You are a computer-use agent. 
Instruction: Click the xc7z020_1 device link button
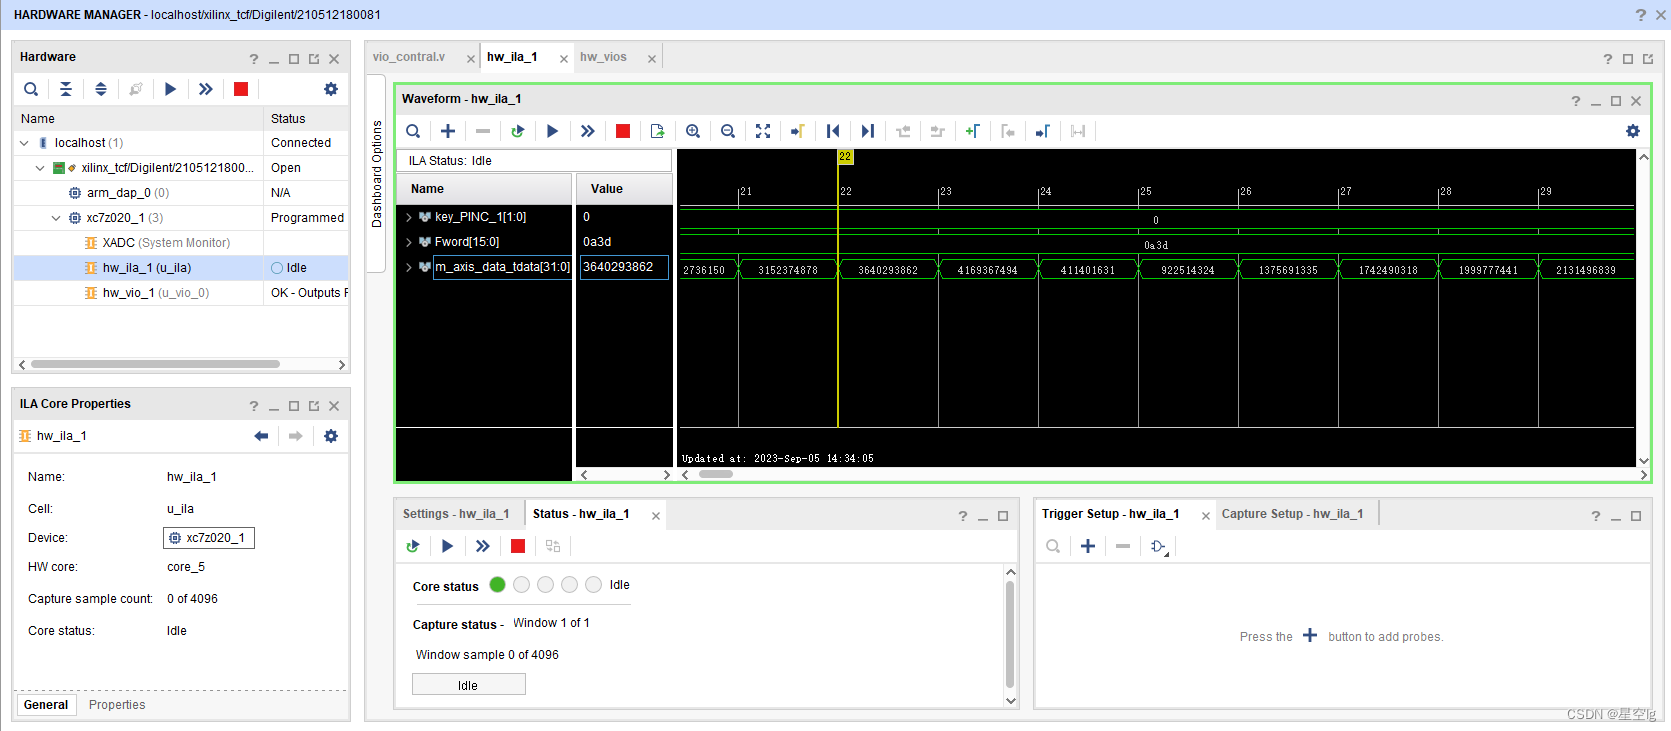209,538
